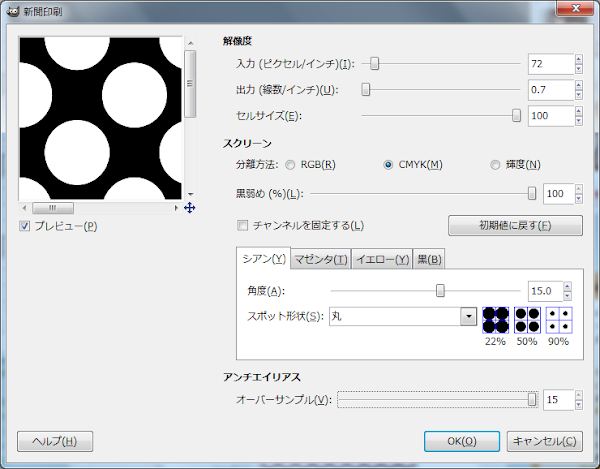Click the 黒弱め field showing 100
The image size is (600, 469).
559,194
